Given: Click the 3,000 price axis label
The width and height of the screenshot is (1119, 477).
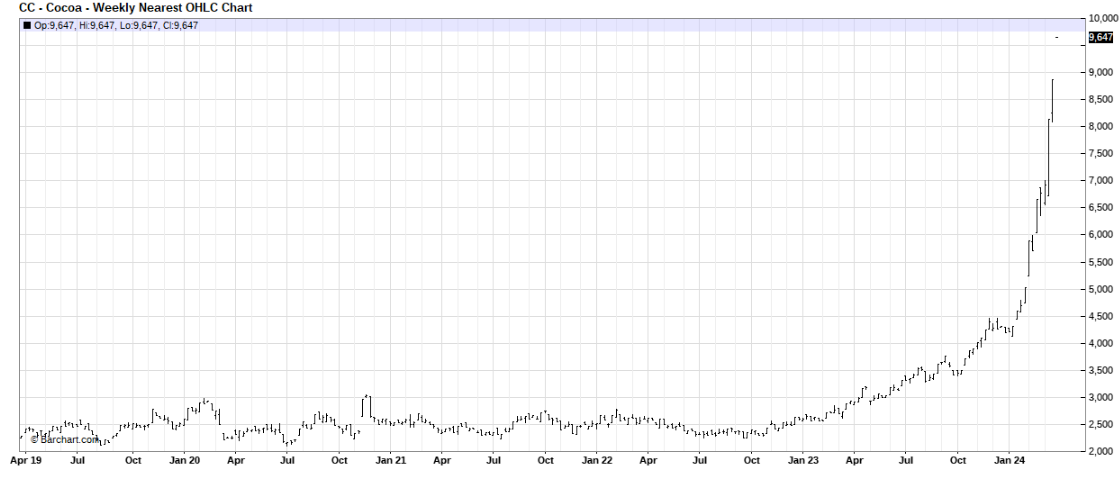Looking at the screenshot, I should point(1103,398).
